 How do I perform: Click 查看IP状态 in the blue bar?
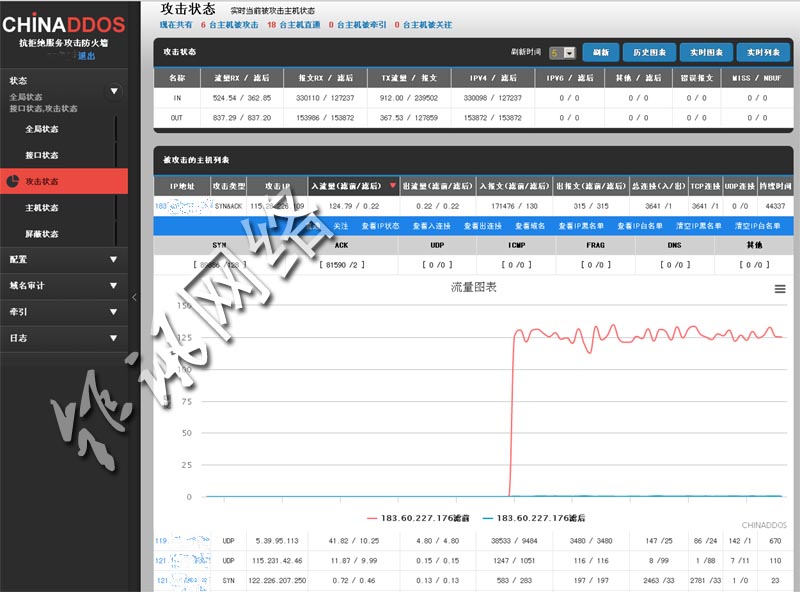380,226
